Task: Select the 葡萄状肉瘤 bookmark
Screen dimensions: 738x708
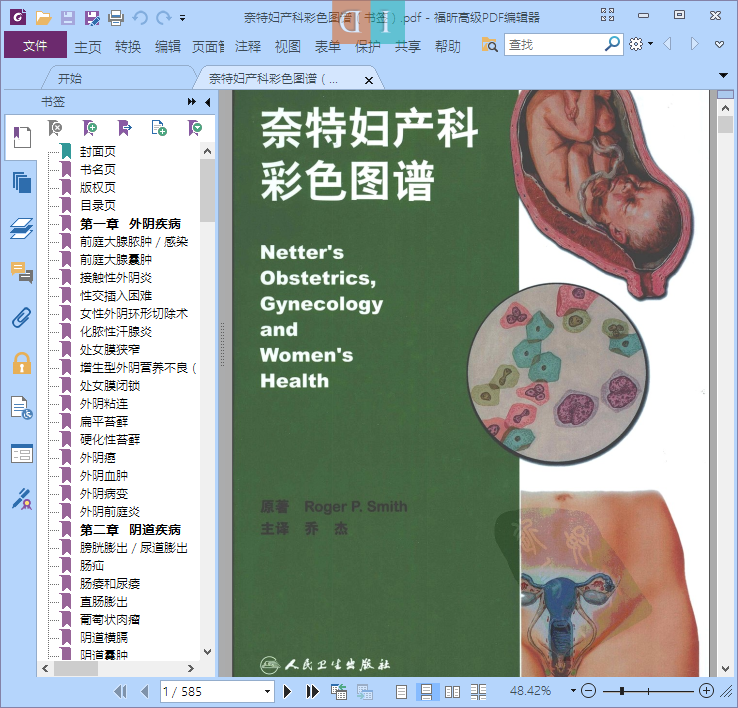Action: (x=110, y=620)
